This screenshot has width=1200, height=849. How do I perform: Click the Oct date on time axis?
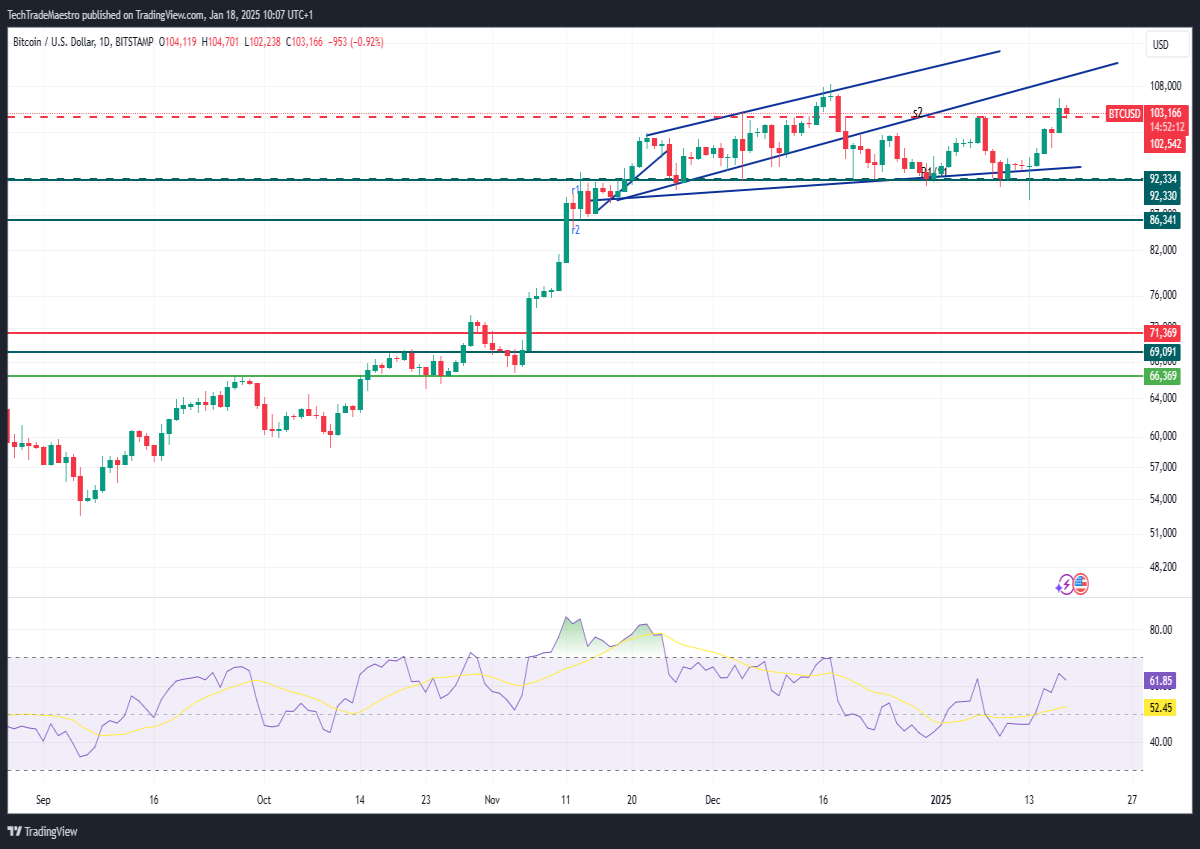click(264, 801)
